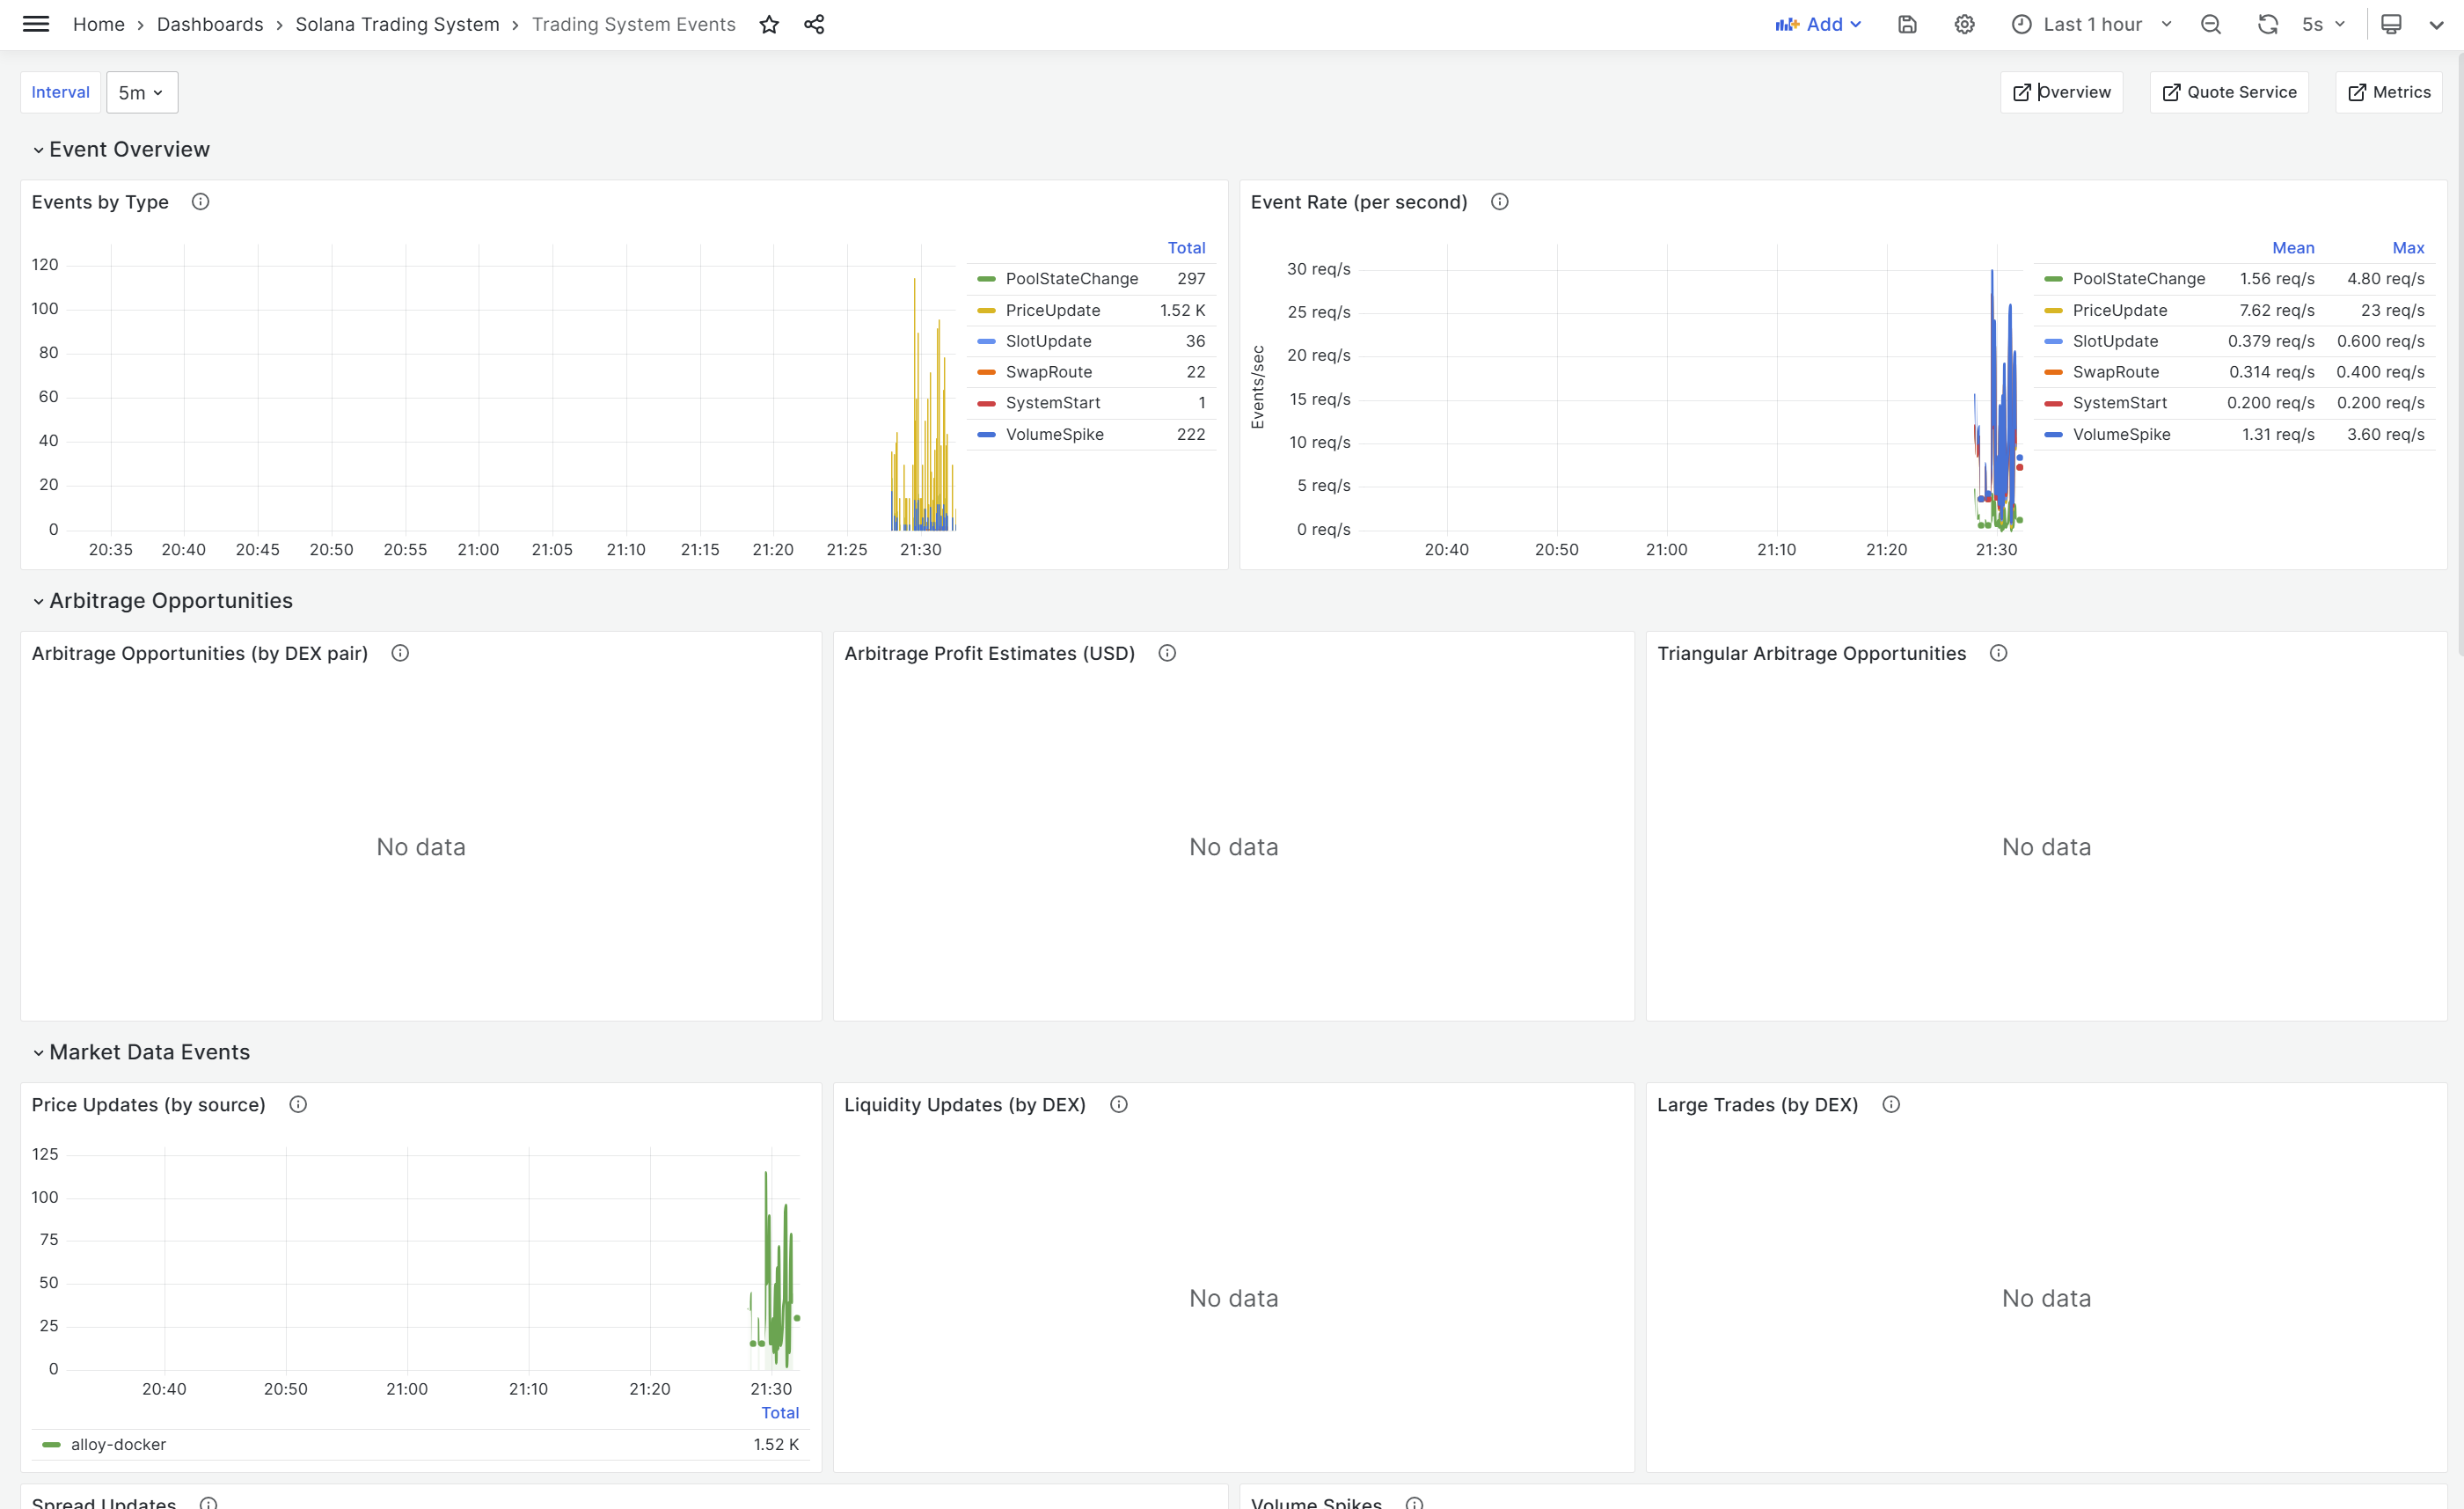This screenshot has width=2464, height=1509.
Task: Save the dashboard
Action: 1906,24
